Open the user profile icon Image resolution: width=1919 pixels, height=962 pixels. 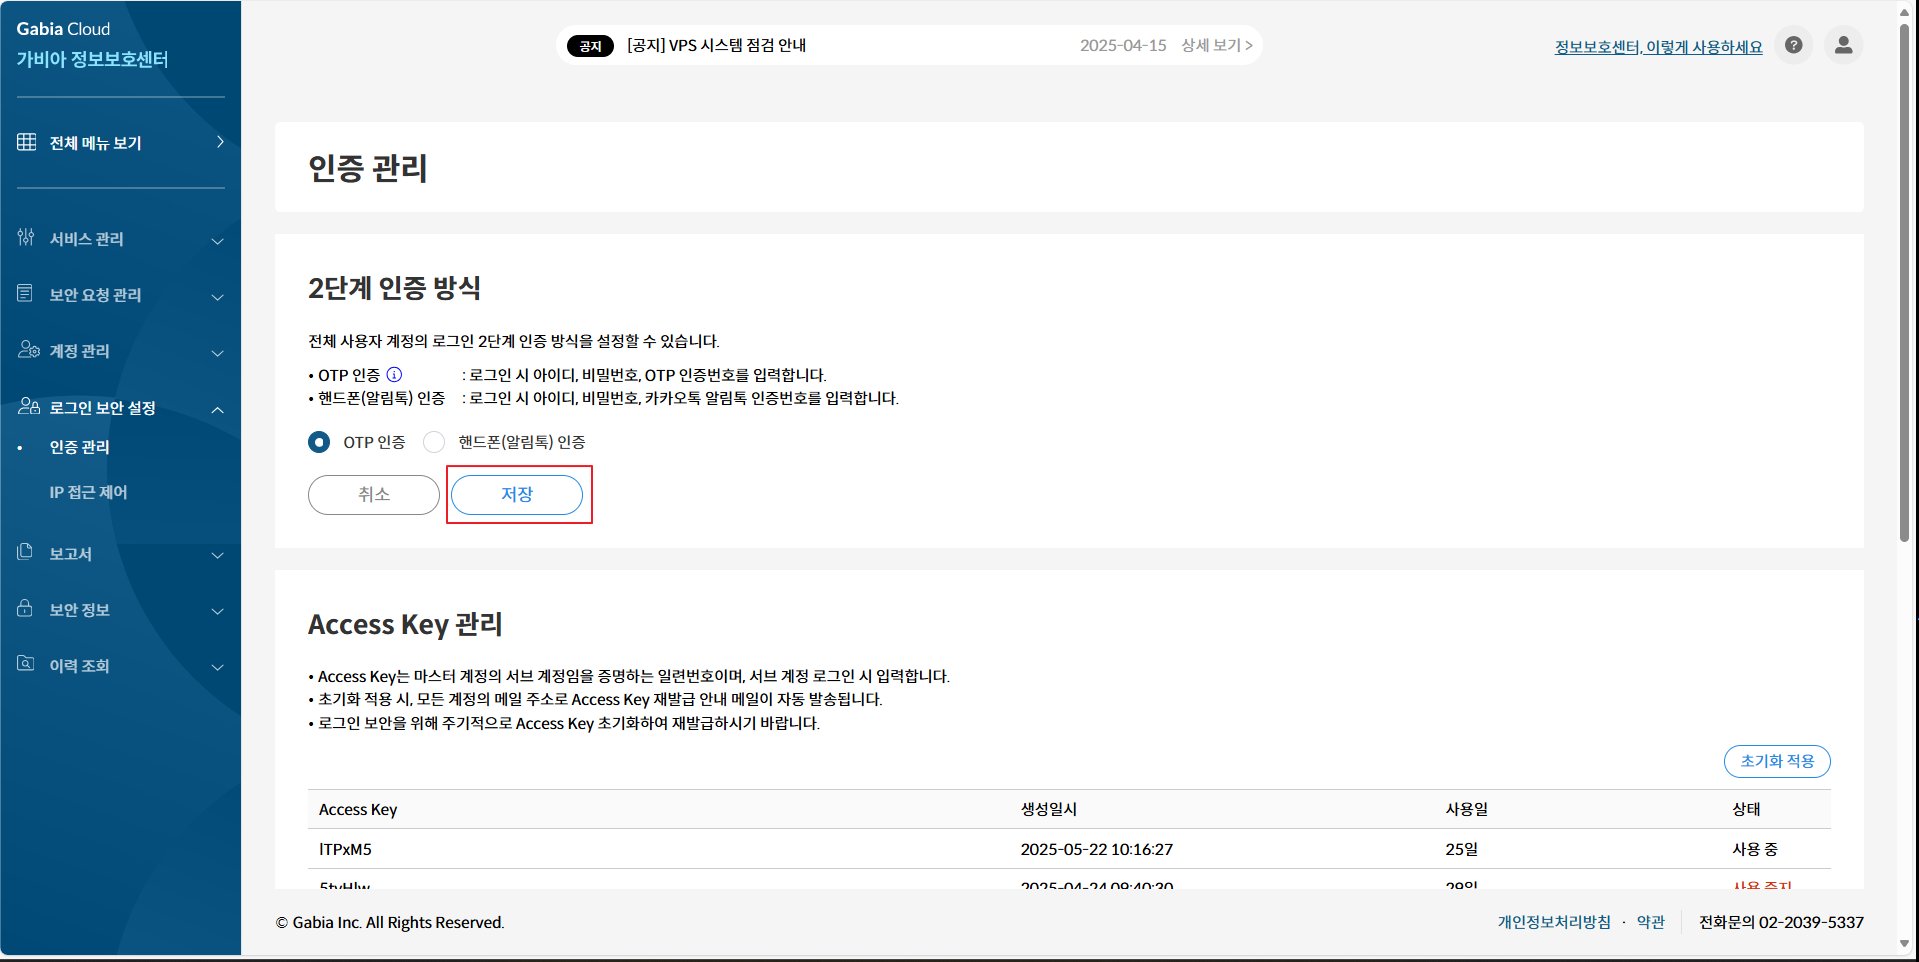pos(1843,45)
